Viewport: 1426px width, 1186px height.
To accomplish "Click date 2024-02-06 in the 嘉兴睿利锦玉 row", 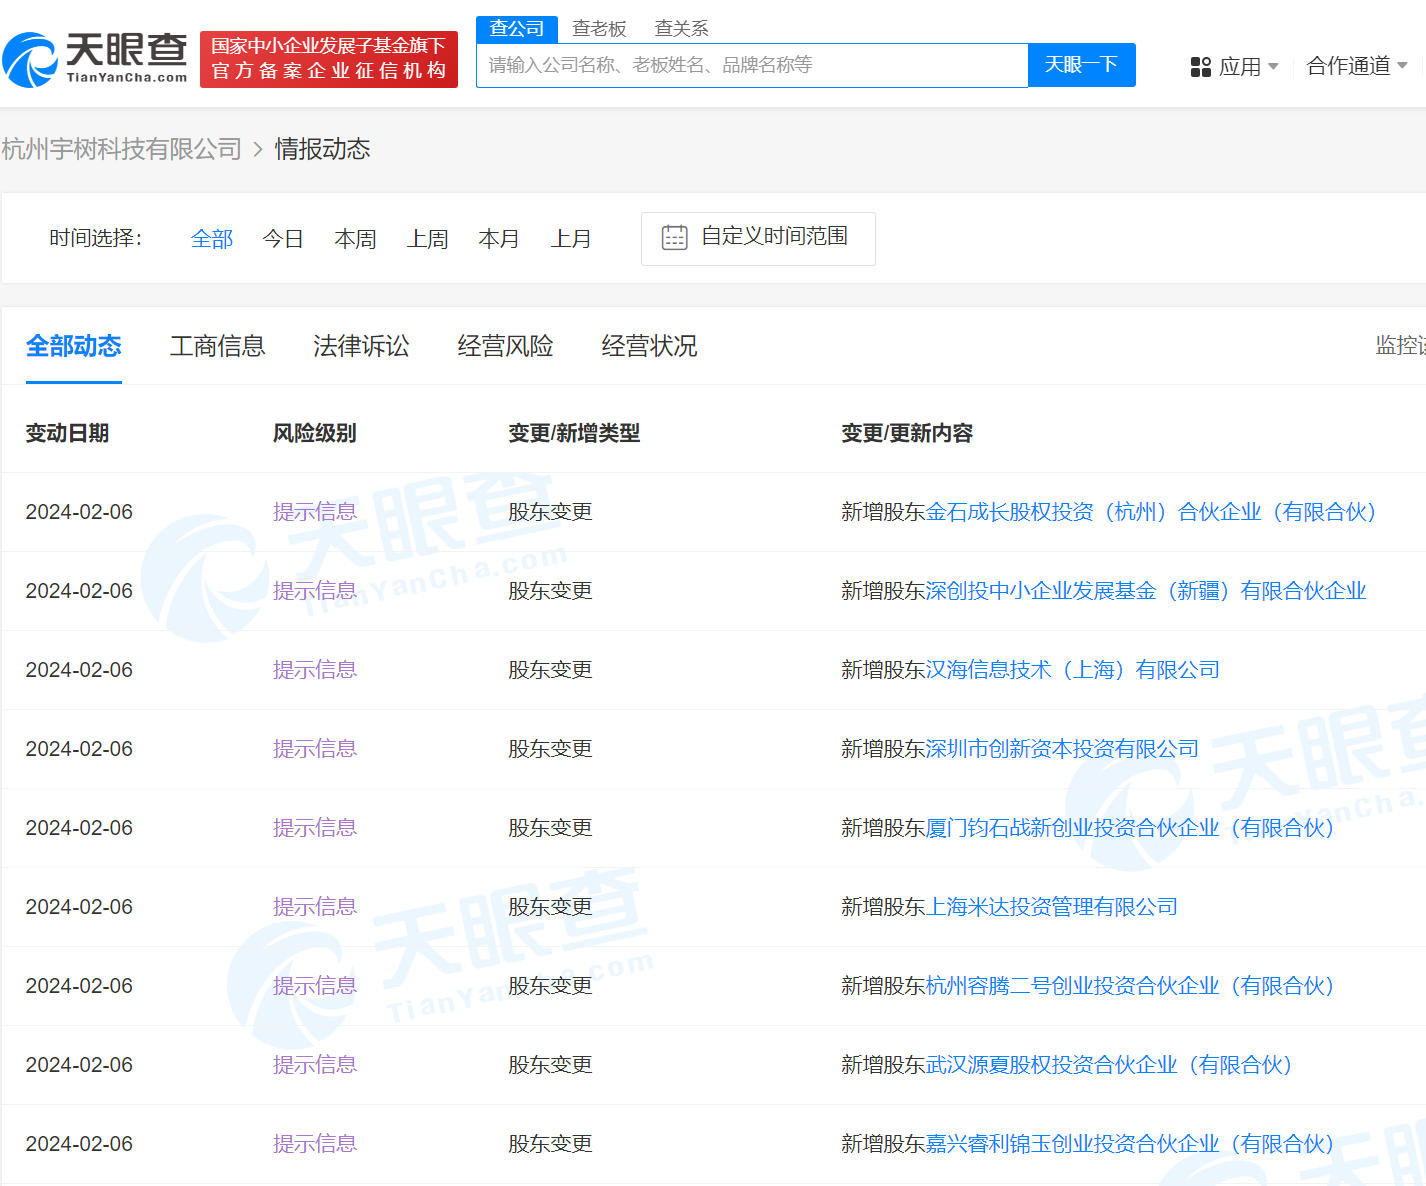I will click(x=79, y=1144).
